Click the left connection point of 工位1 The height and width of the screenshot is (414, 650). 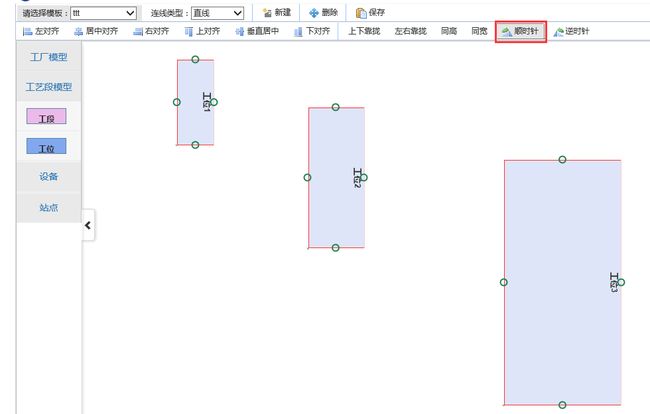177,102
